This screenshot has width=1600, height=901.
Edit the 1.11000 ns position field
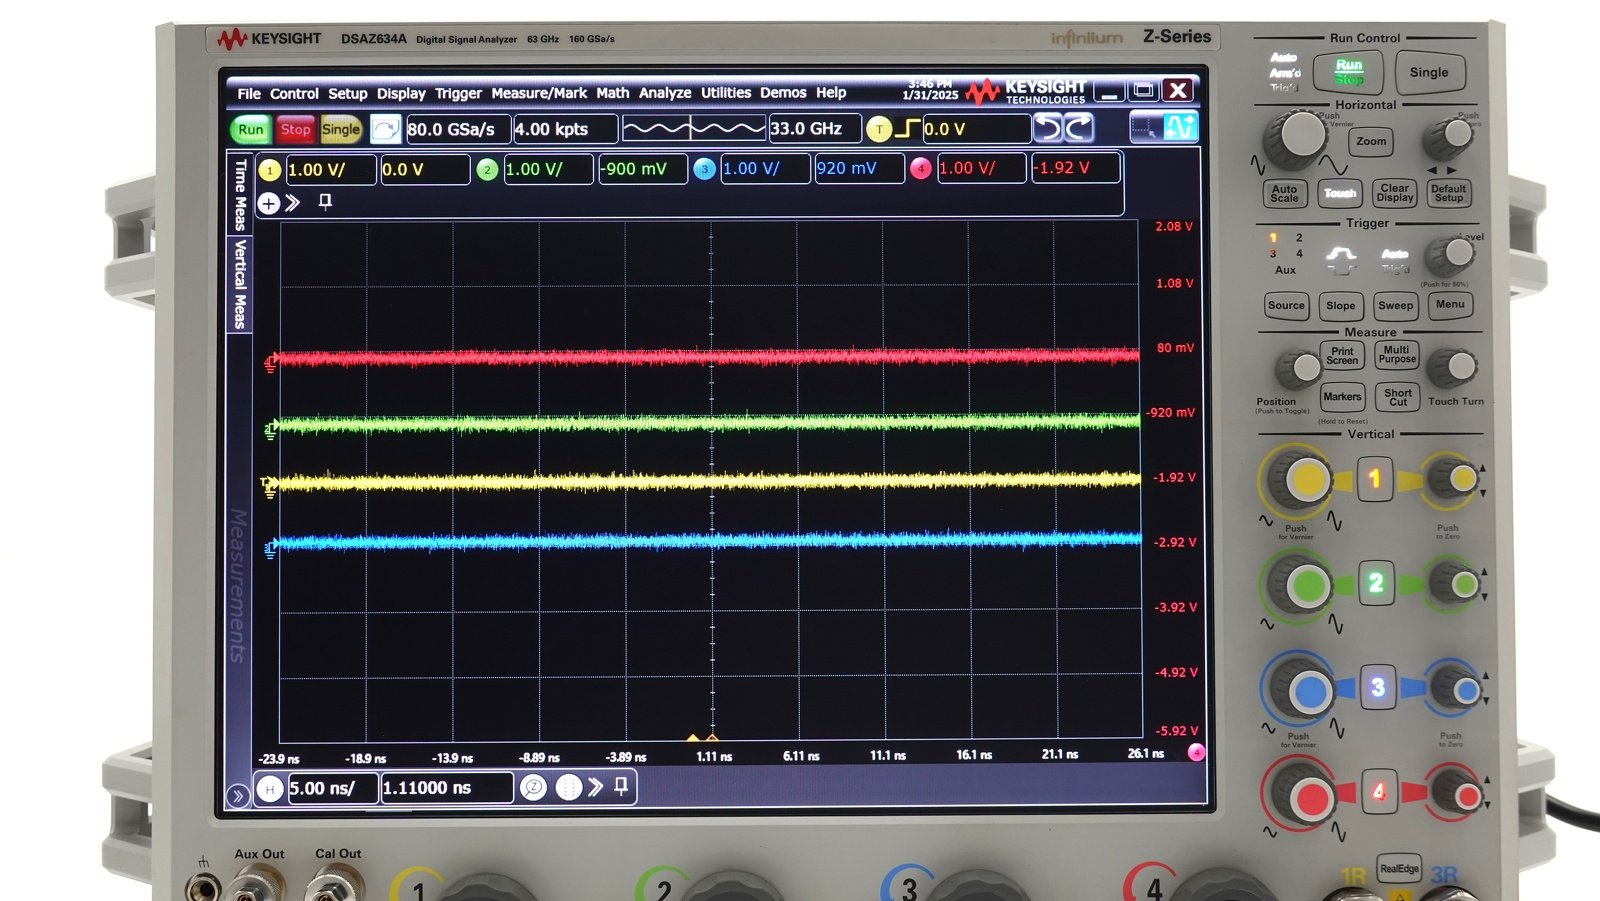coord(447,788)
